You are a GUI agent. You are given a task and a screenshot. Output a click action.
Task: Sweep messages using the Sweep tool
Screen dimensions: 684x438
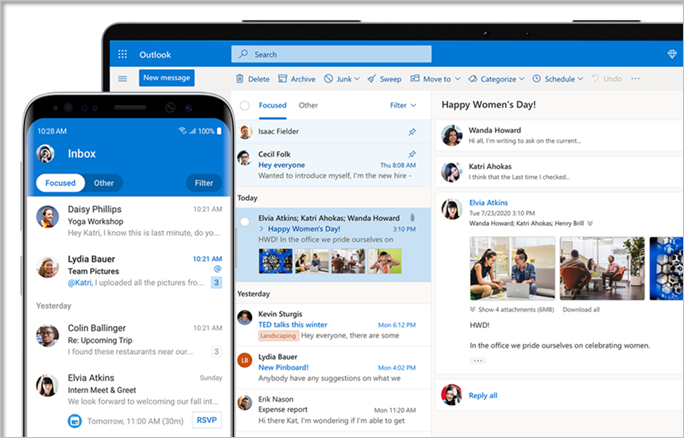click(x=384, y=79)
